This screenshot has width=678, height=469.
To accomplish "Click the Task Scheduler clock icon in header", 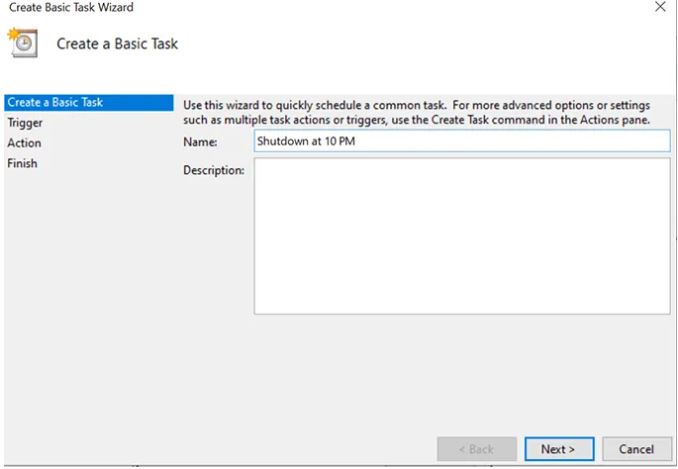I will tap(22, 43).
